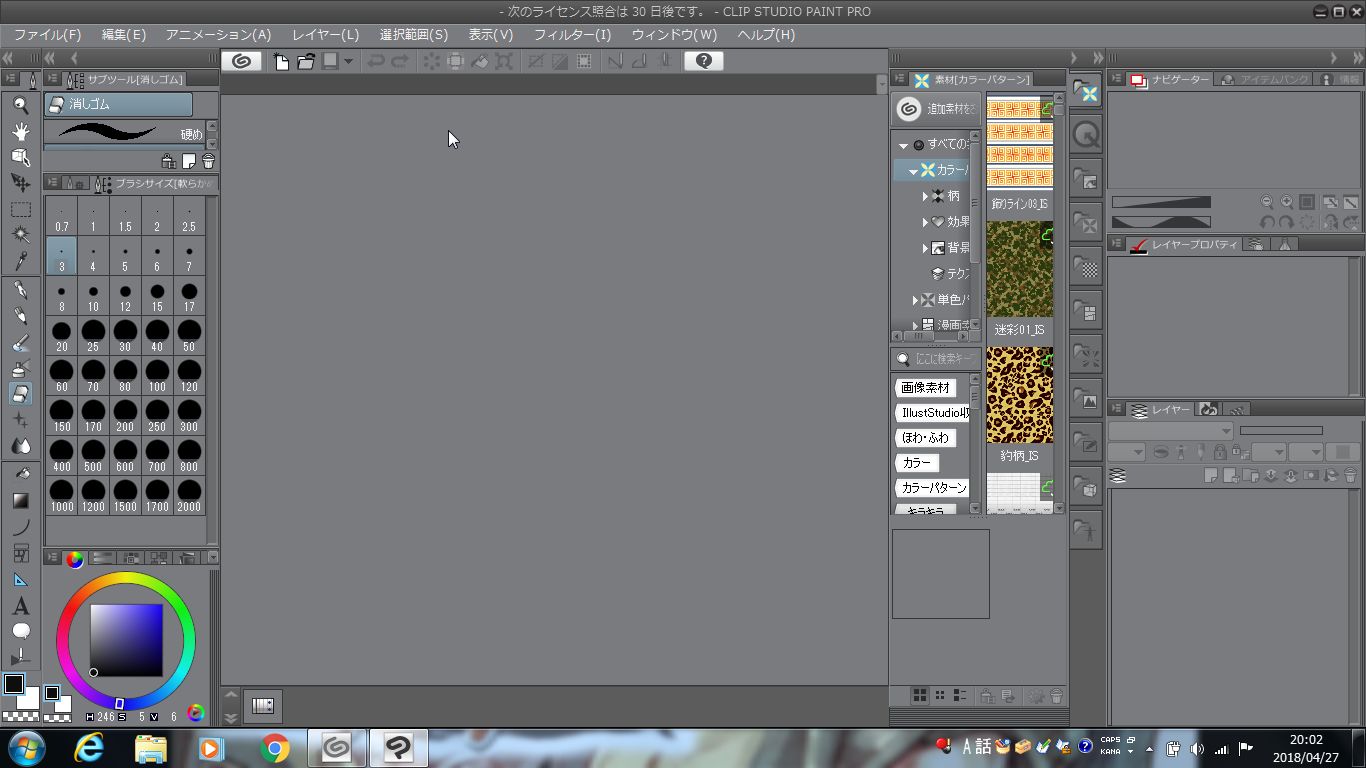Open the レイヤー(L) menu
Viewport: 1366px width, 768px height.
325,35
